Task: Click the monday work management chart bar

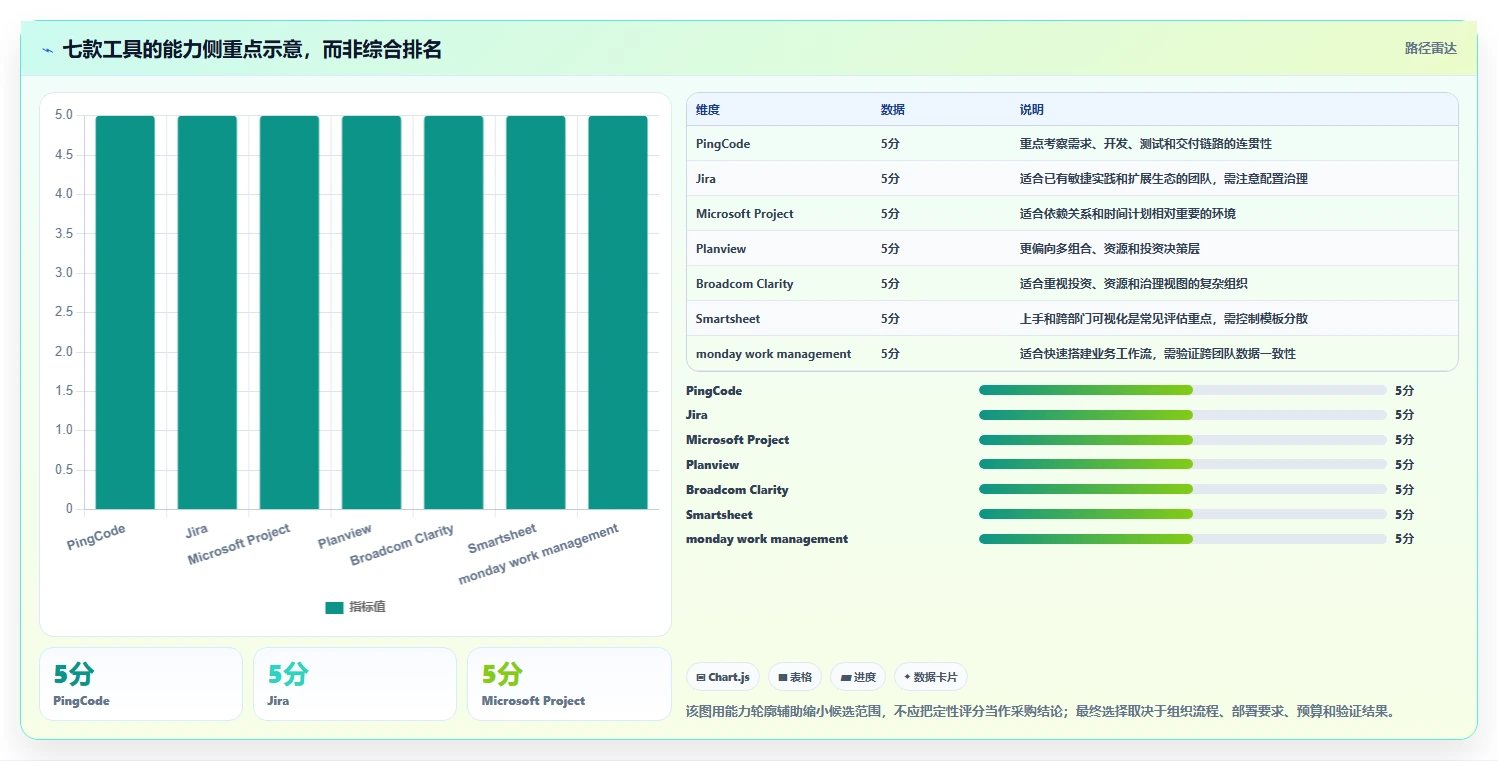Action: (617, 312)
